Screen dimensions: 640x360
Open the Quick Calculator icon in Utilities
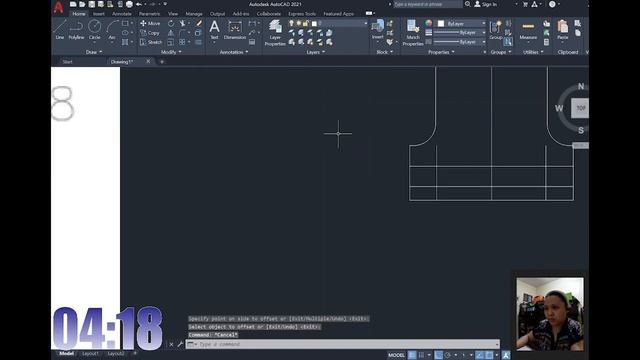tap(547, 42)
